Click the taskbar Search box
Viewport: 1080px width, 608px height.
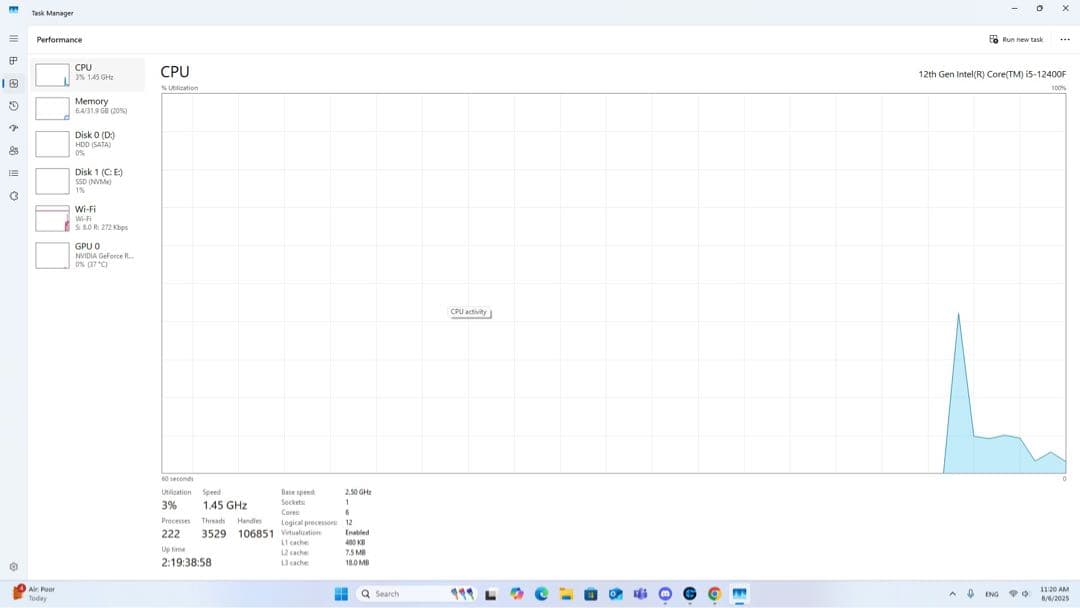coord(397,594)
